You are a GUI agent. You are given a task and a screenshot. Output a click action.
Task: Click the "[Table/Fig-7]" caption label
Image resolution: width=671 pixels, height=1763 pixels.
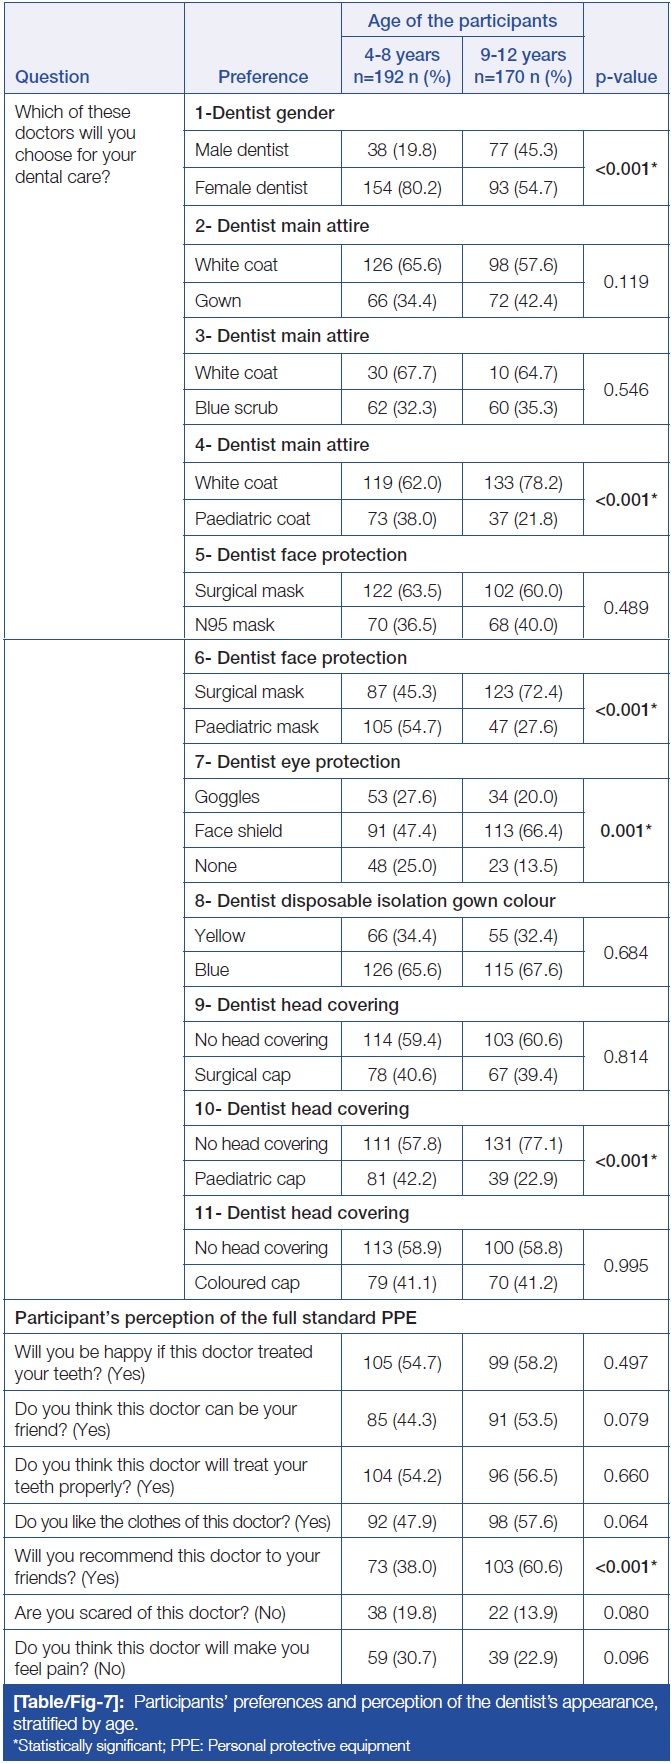coord(69,1703)
